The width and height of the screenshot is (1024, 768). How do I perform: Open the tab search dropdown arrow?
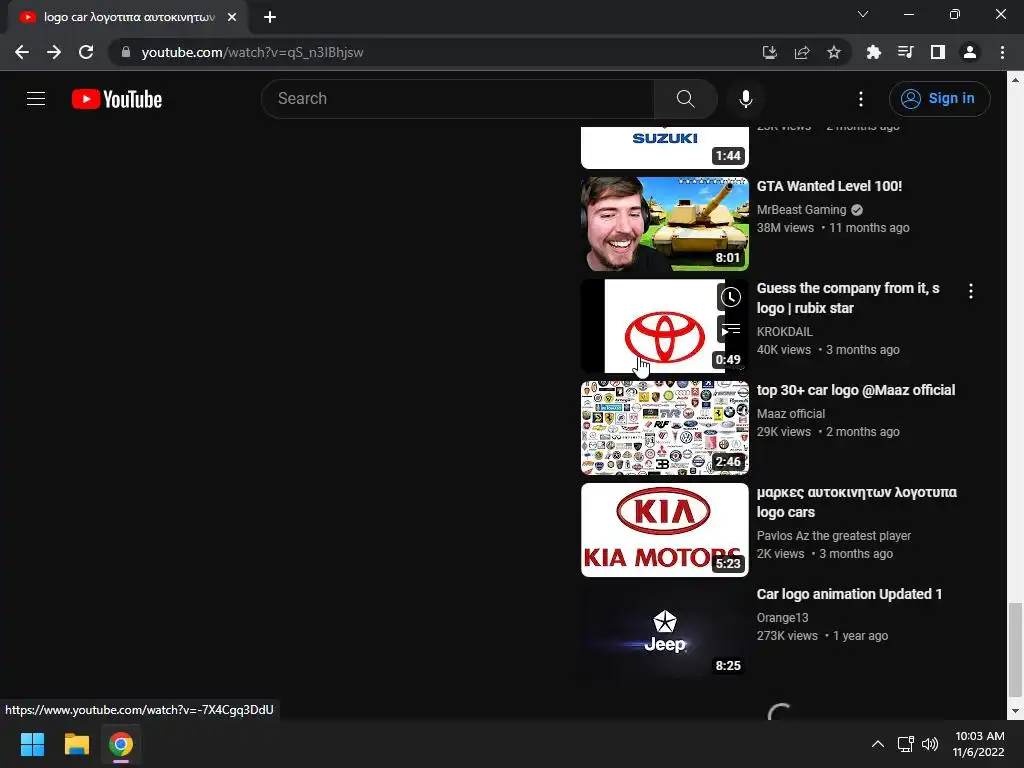click(863, 14)
